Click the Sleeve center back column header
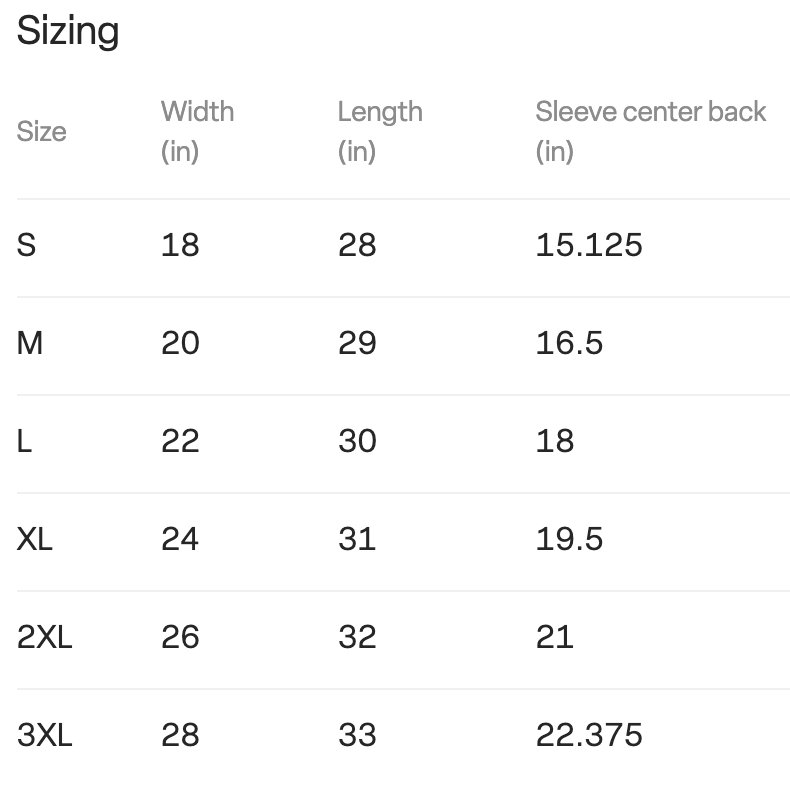The height and width of the screenshot is (786, 790). click(x=650, y=132)
